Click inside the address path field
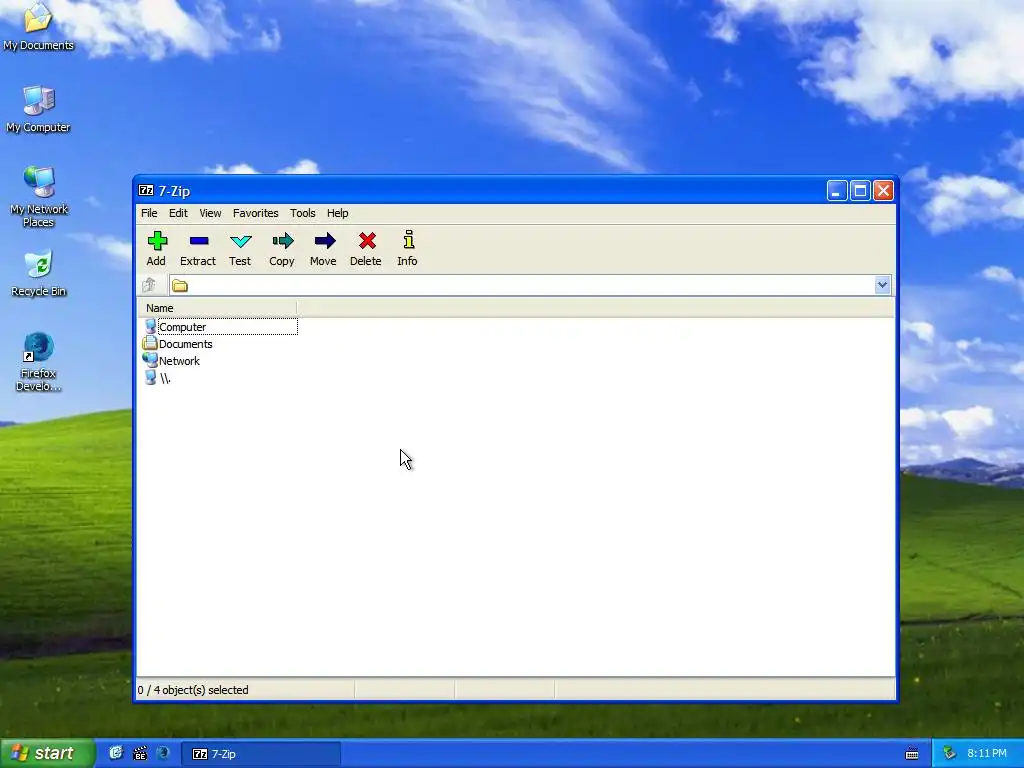The height and width of the screenshot is (768, 1024). 529,285
